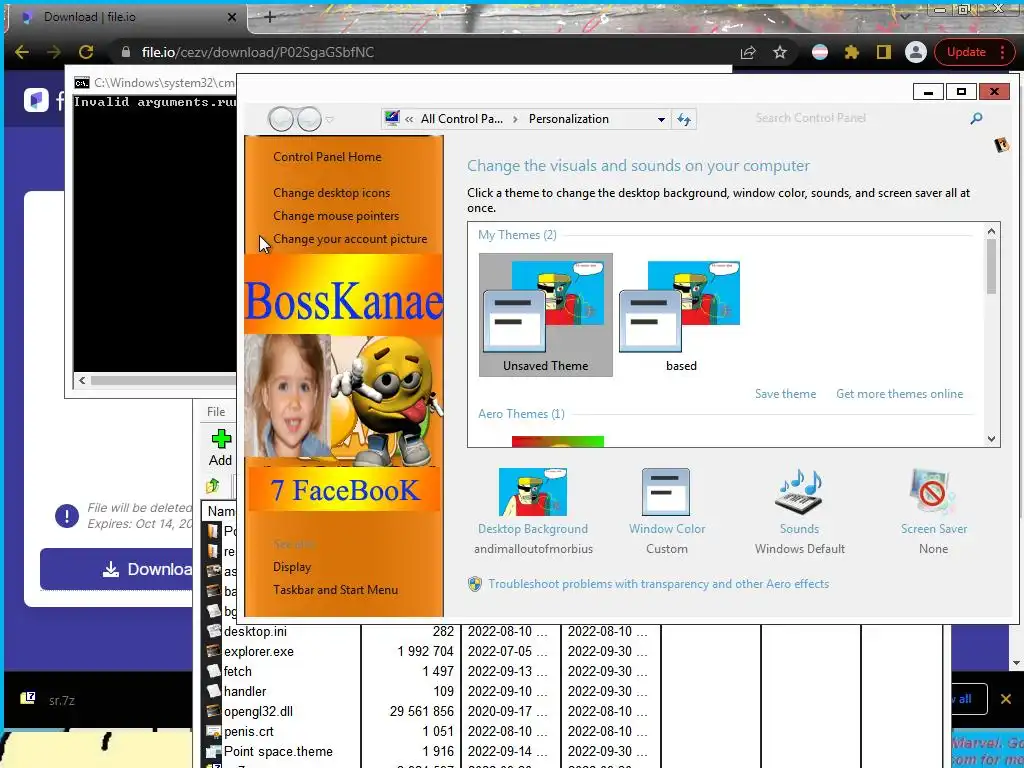Go back in Chrome browser
The height and width of the screenshot is (768, 1024).
click(x=22, y=52)
